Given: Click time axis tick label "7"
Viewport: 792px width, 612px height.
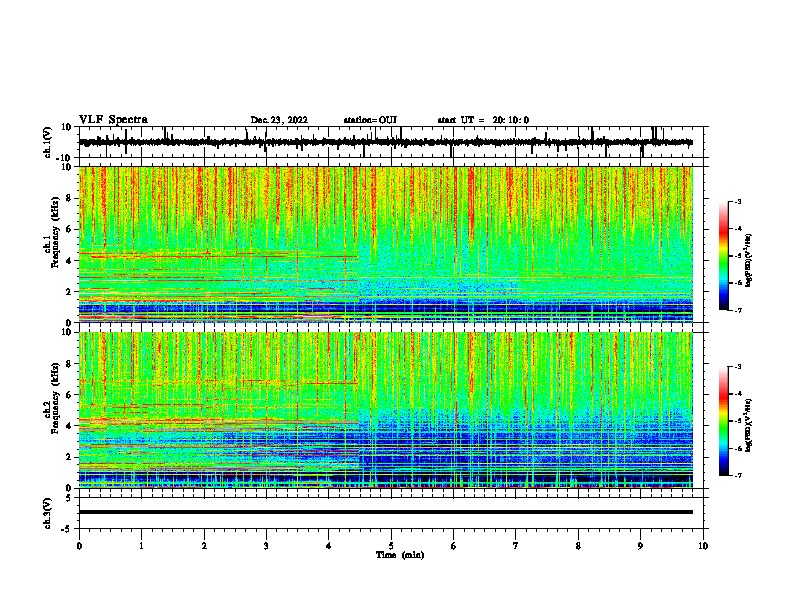Looking at the screenshot, I should (516, 546).
